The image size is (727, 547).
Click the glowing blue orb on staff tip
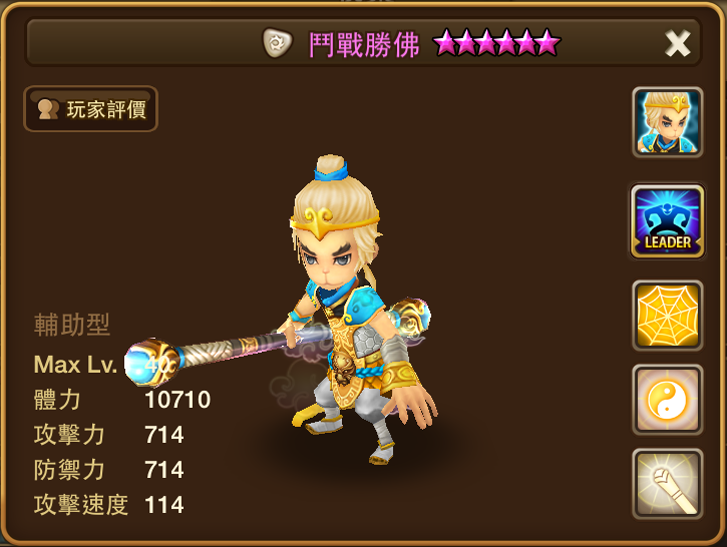[145, 364]
